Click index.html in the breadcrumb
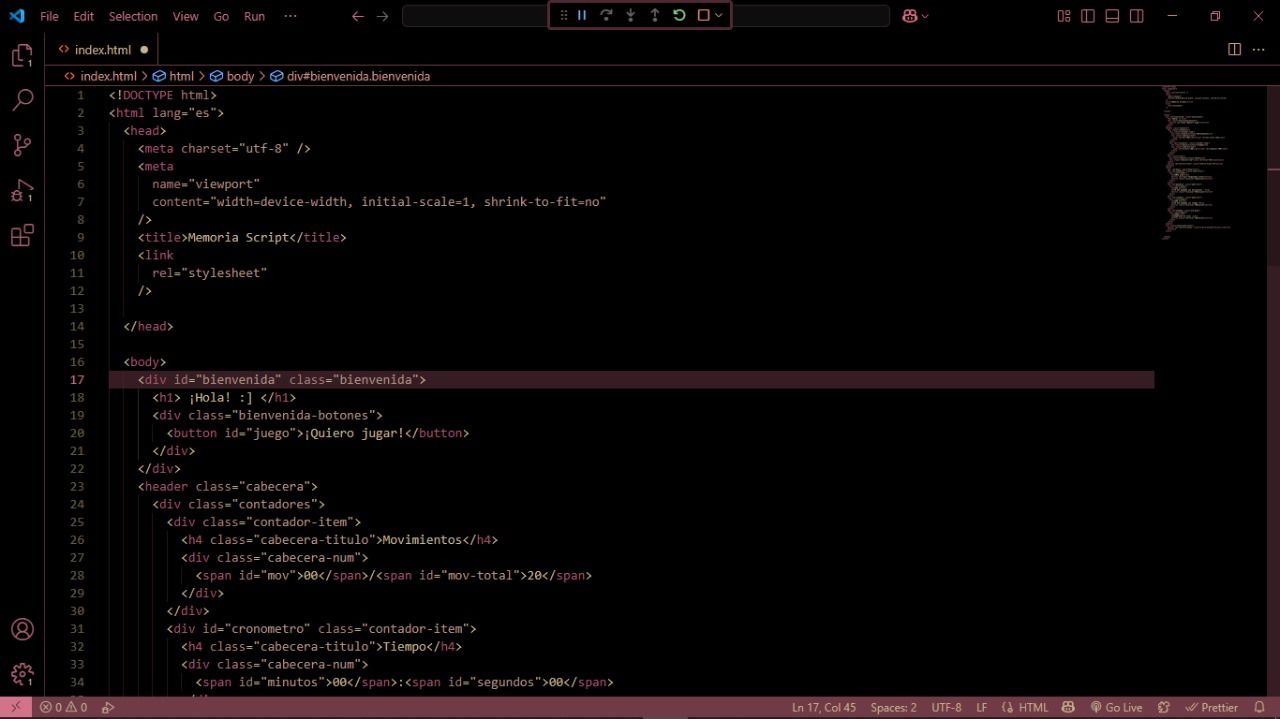The image size is (1280, 719). [108, 76]
